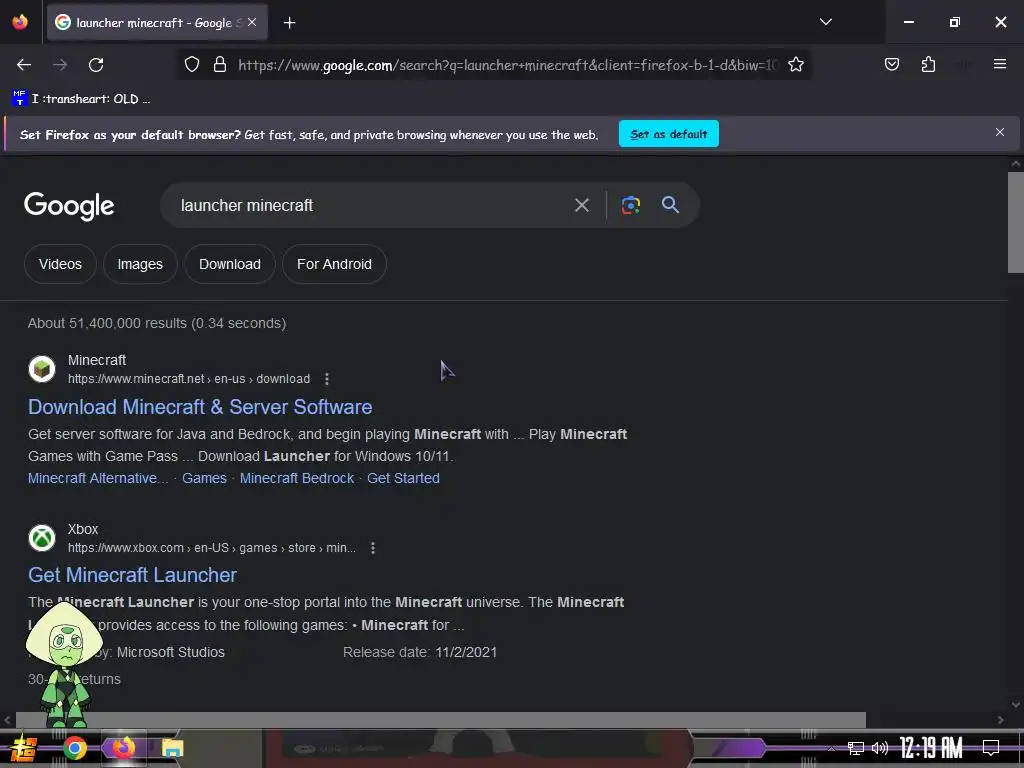This screenshot has width=1024, height=768.
Task: Clear the search box text
Action: pos(581,205)
